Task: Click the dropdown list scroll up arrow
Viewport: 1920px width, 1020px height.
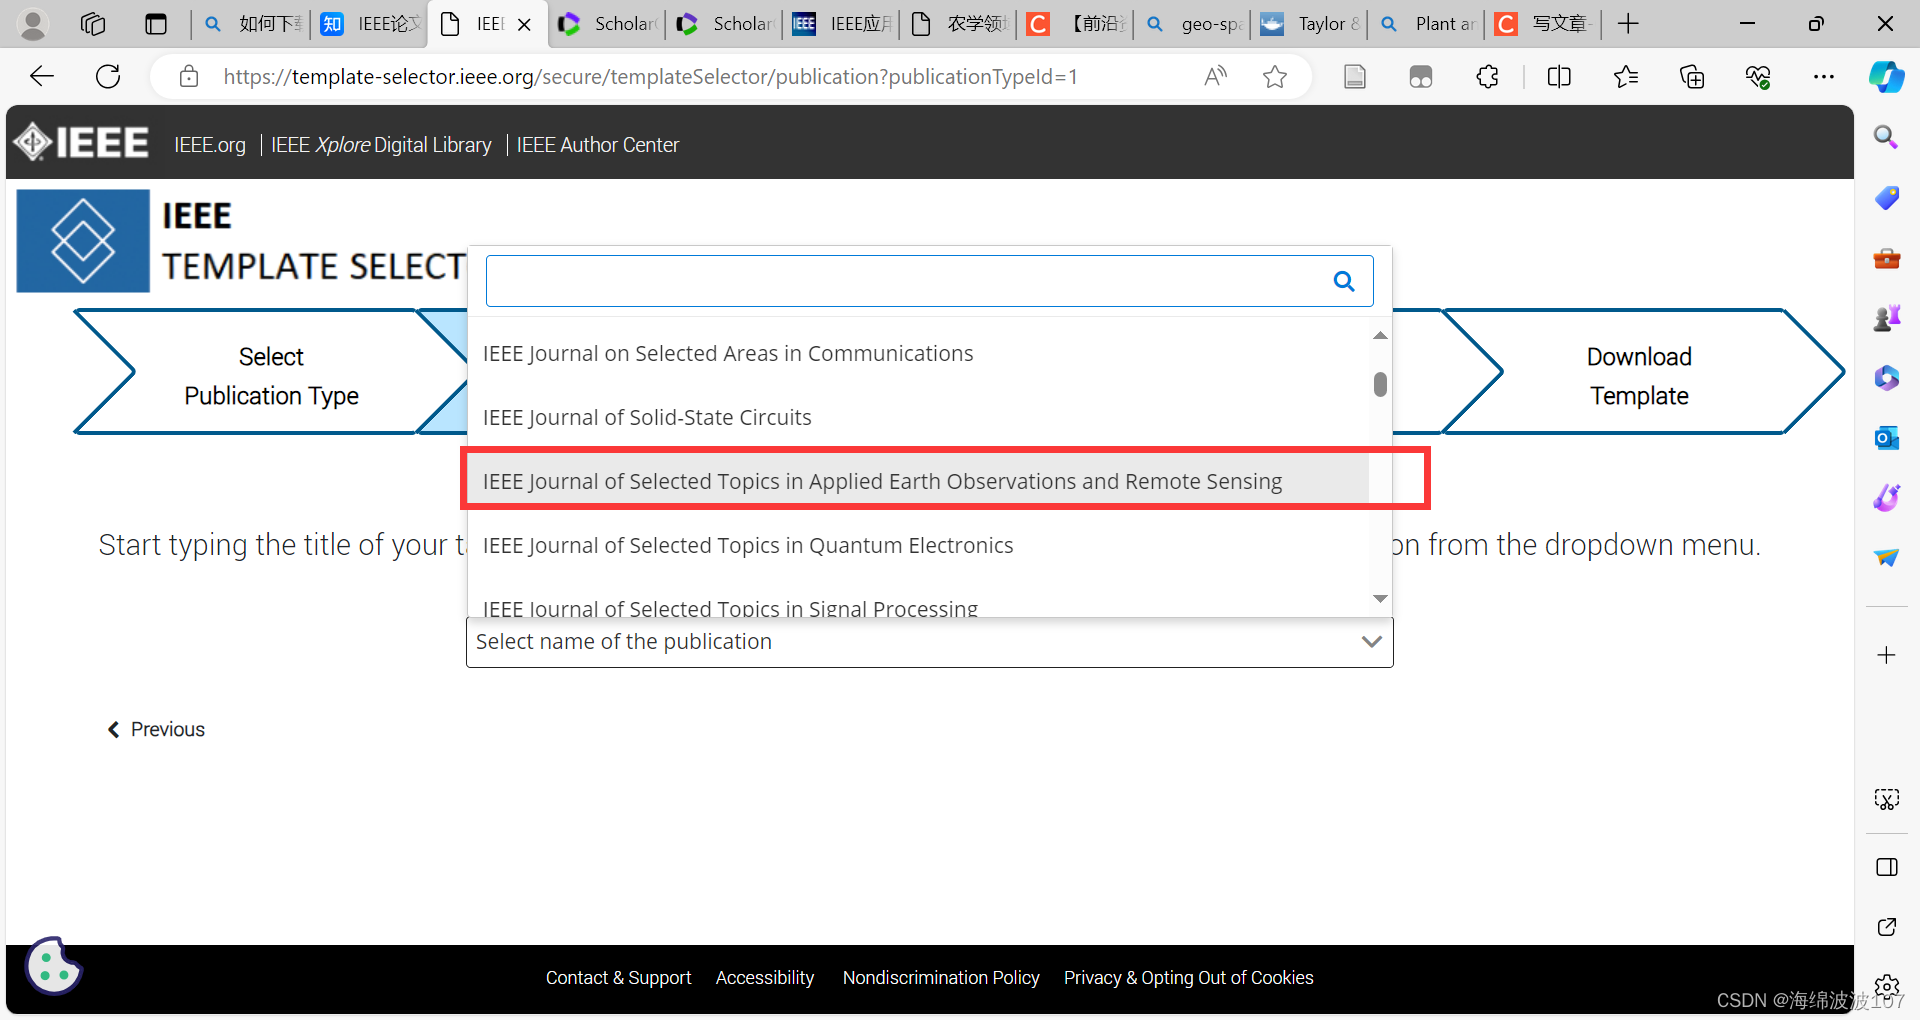Action: point(1380,335)
